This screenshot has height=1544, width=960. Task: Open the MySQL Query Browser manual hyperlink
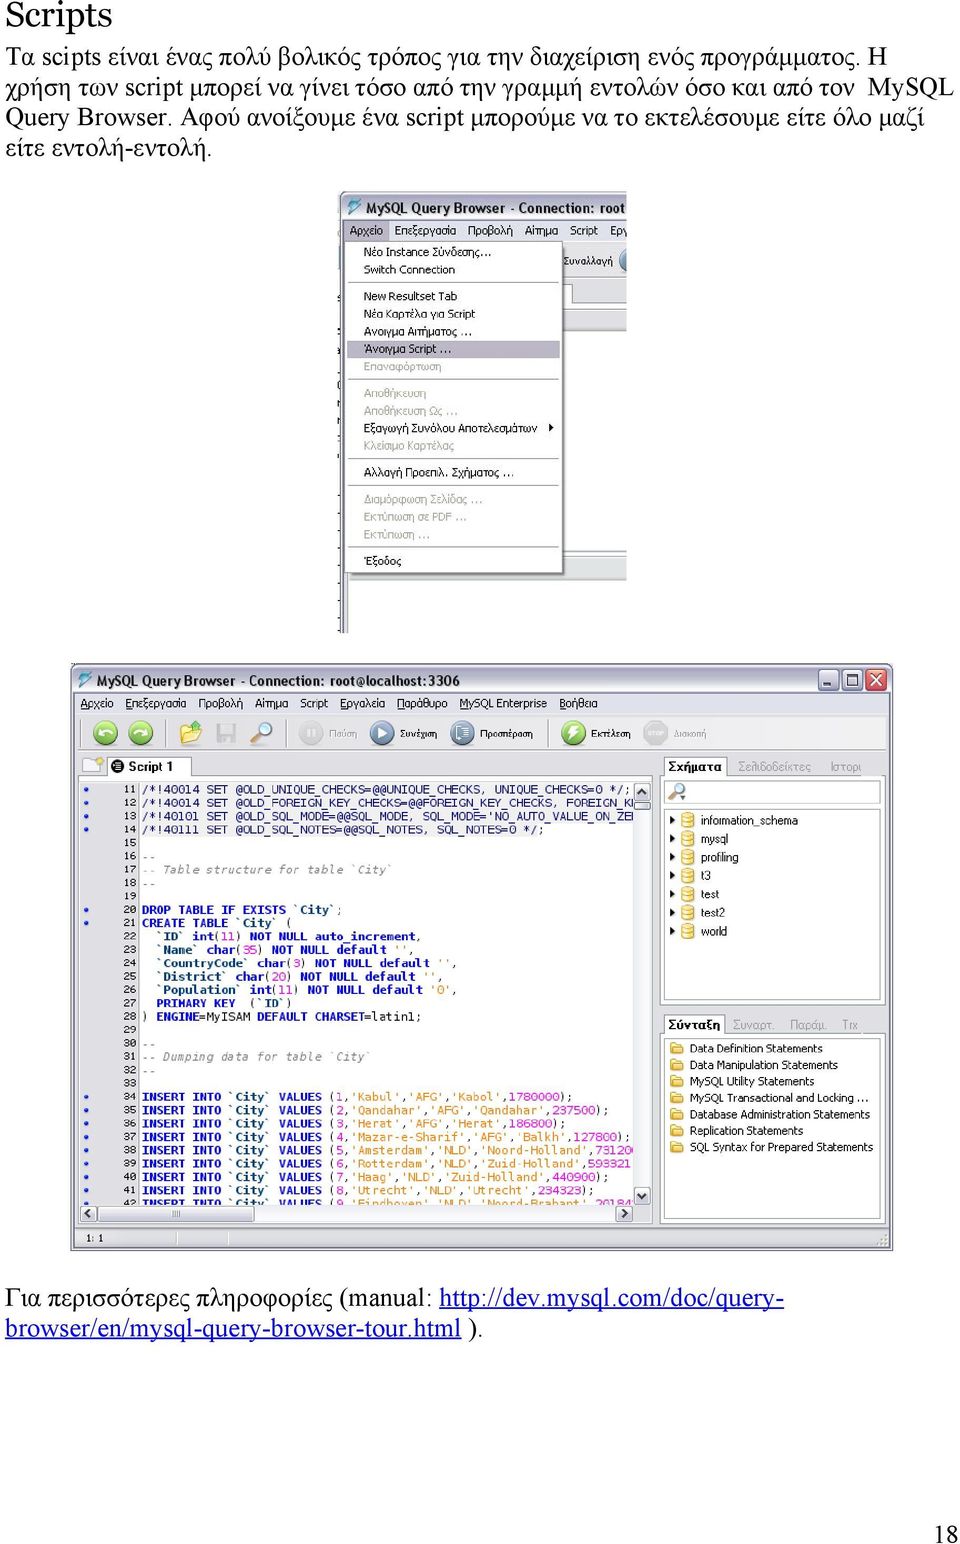394,1313
